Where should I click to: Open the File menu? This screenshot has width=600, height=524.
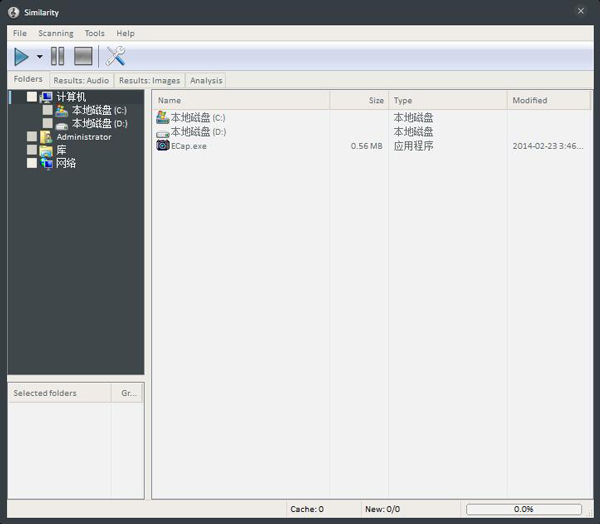pyautogui.click(x=20, y=33)
